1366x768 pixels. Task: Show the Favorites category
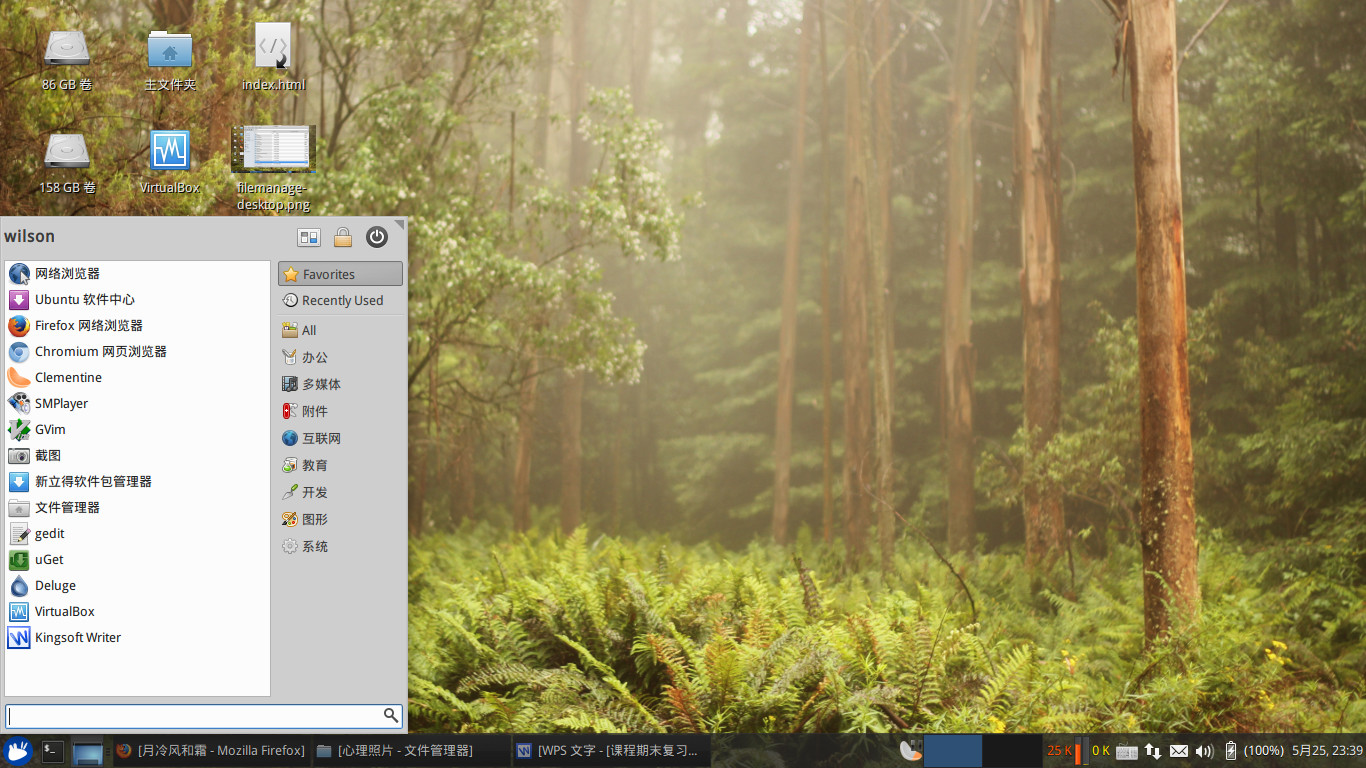[340, 274]
